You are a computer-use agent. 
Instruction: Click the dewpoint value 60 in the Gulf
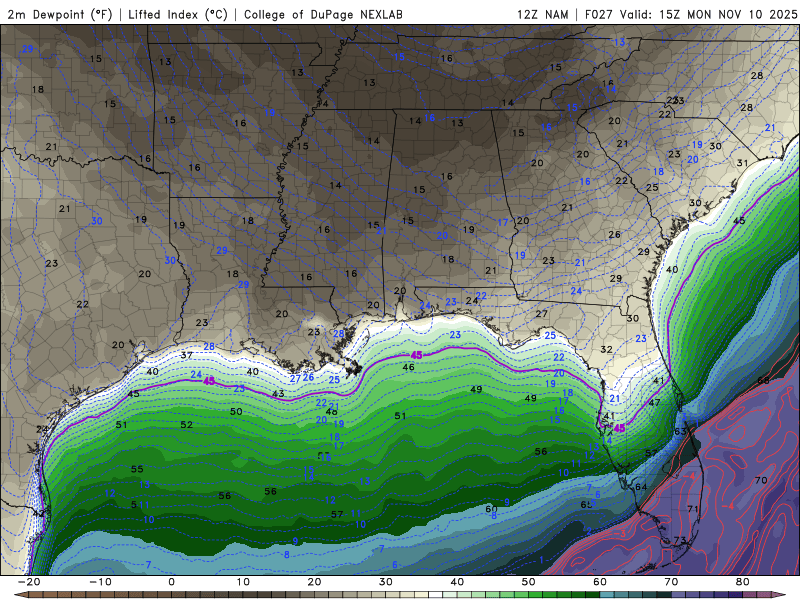point(491,509)
